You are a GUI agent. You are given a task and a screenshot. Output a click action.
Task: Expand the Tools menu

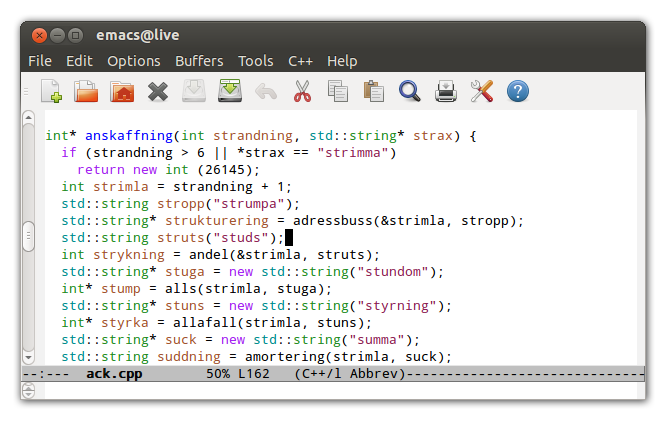pos(256,61)
